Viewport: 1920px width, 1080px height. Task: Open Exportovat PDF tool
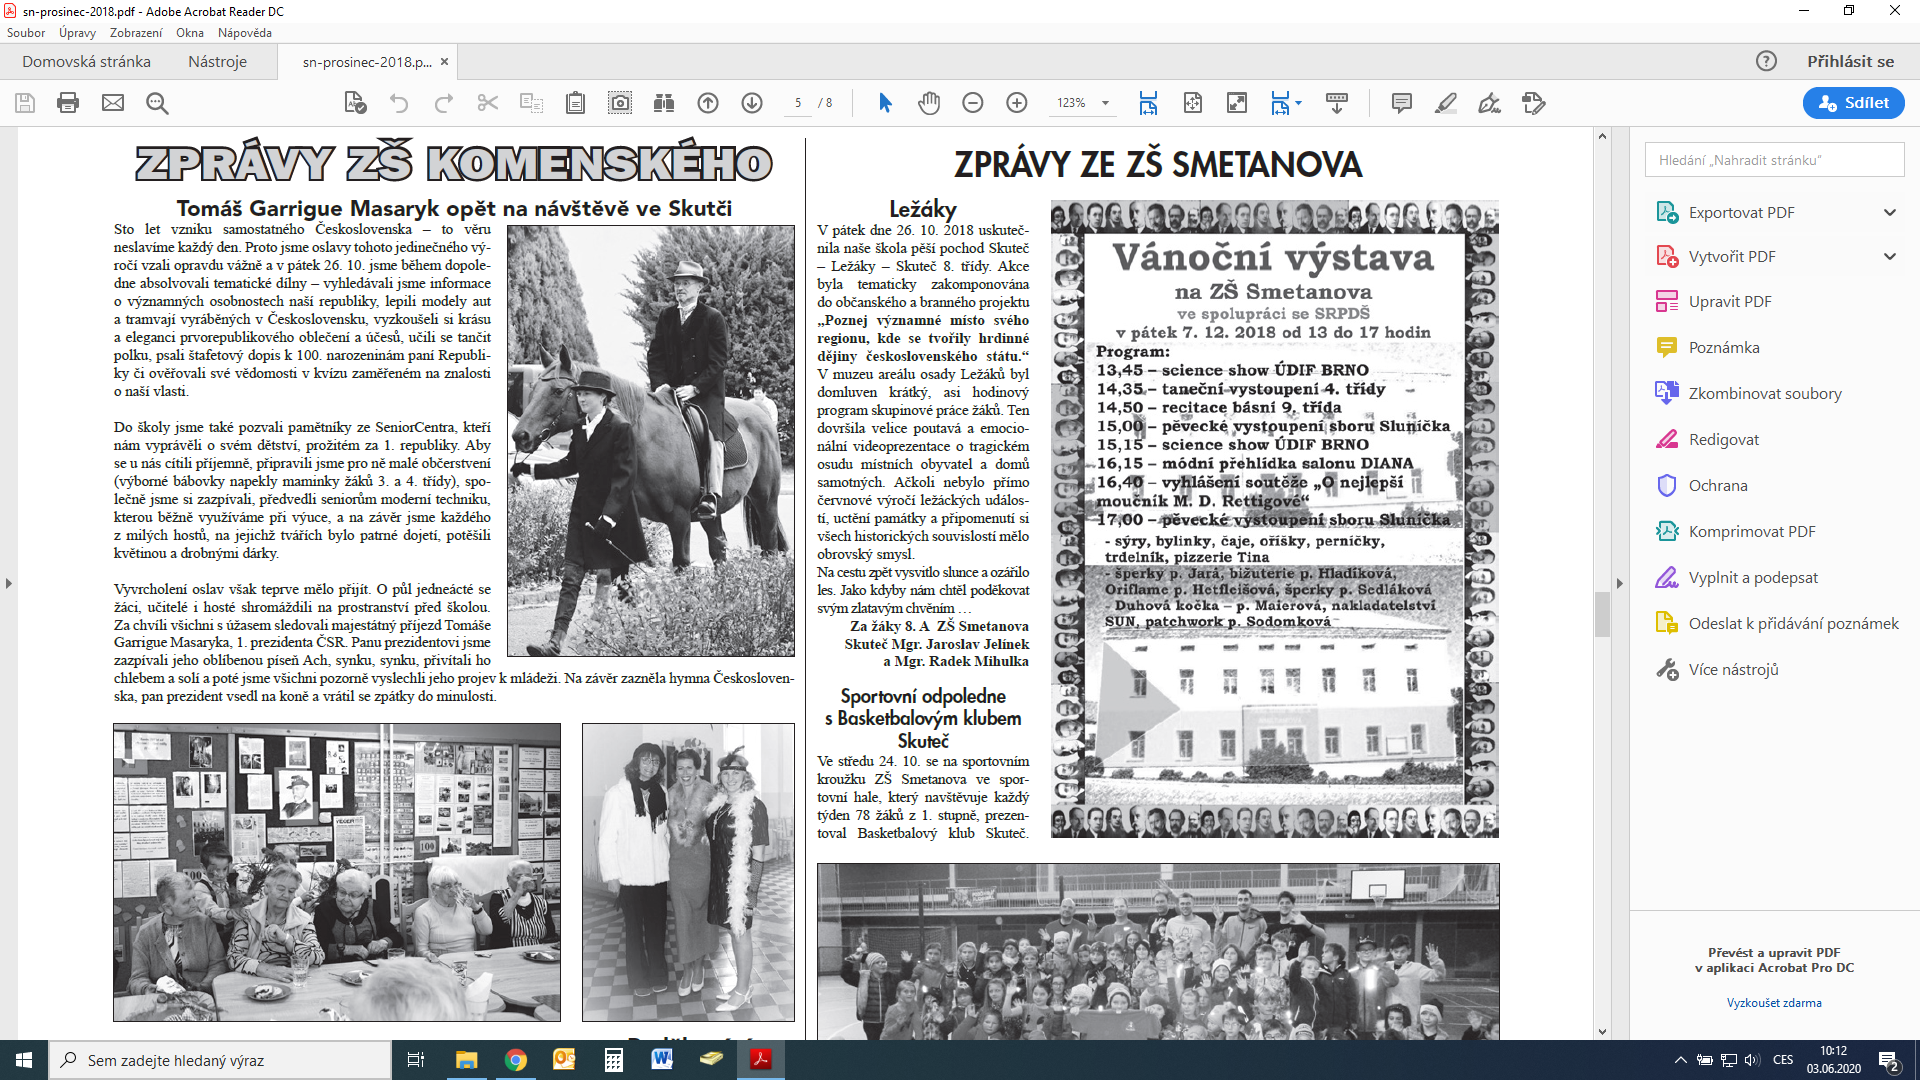(1741, 212)
